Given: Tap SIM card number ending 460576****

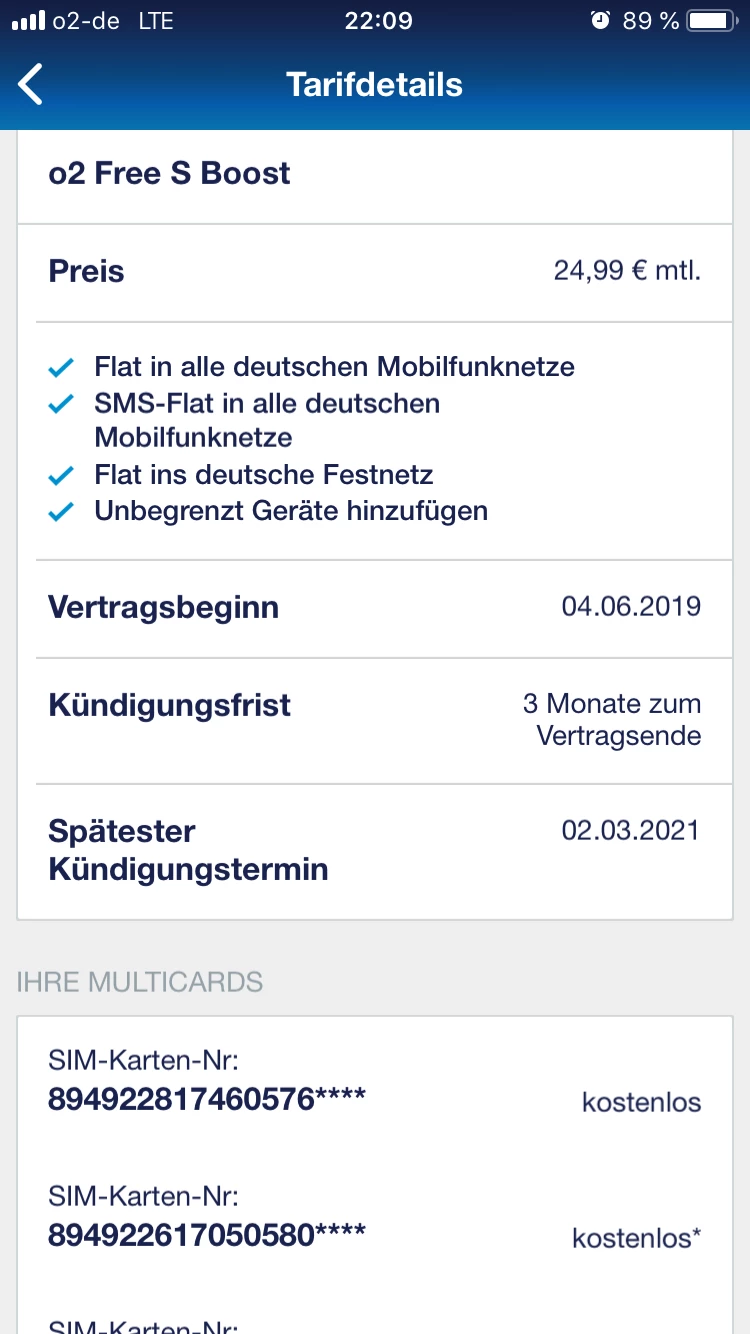Looking at the screenshot, I should coord(207,1100).
